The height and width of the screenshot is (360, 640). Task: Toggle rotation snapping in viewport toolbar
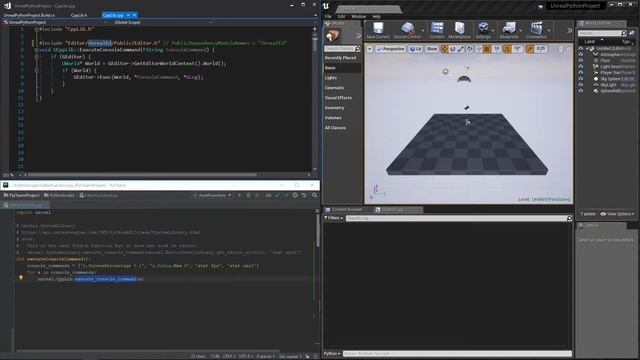click(507, 49)
